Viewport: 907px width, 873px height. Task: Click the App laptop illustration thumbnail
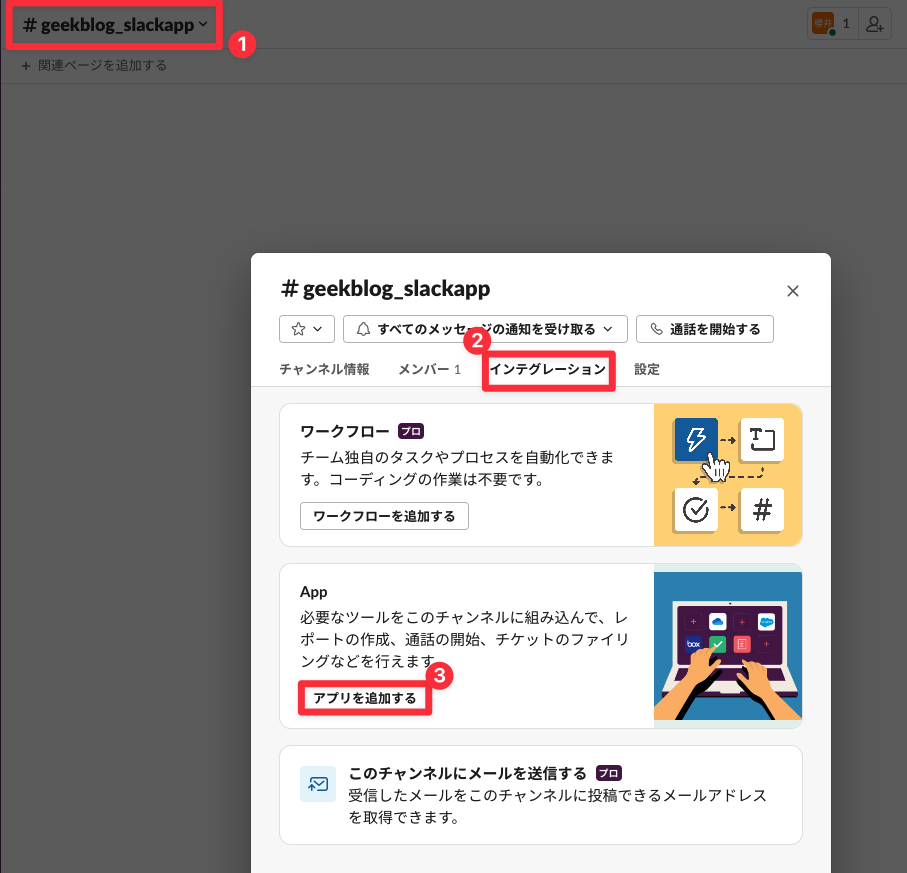[728, 646]
